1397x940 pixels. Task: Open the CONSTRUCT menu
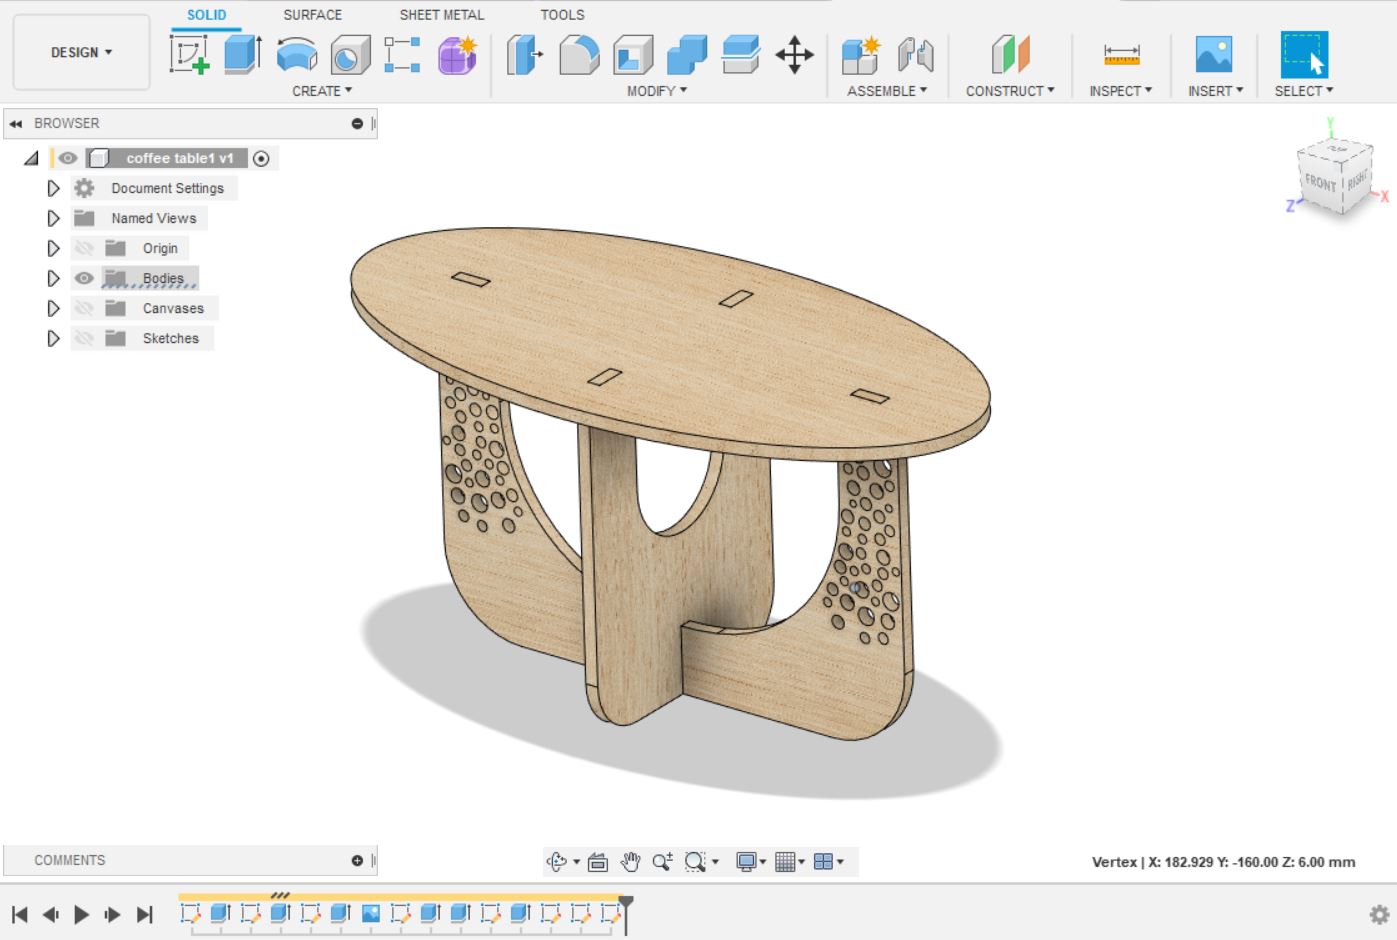click(x=1010, y=91)
